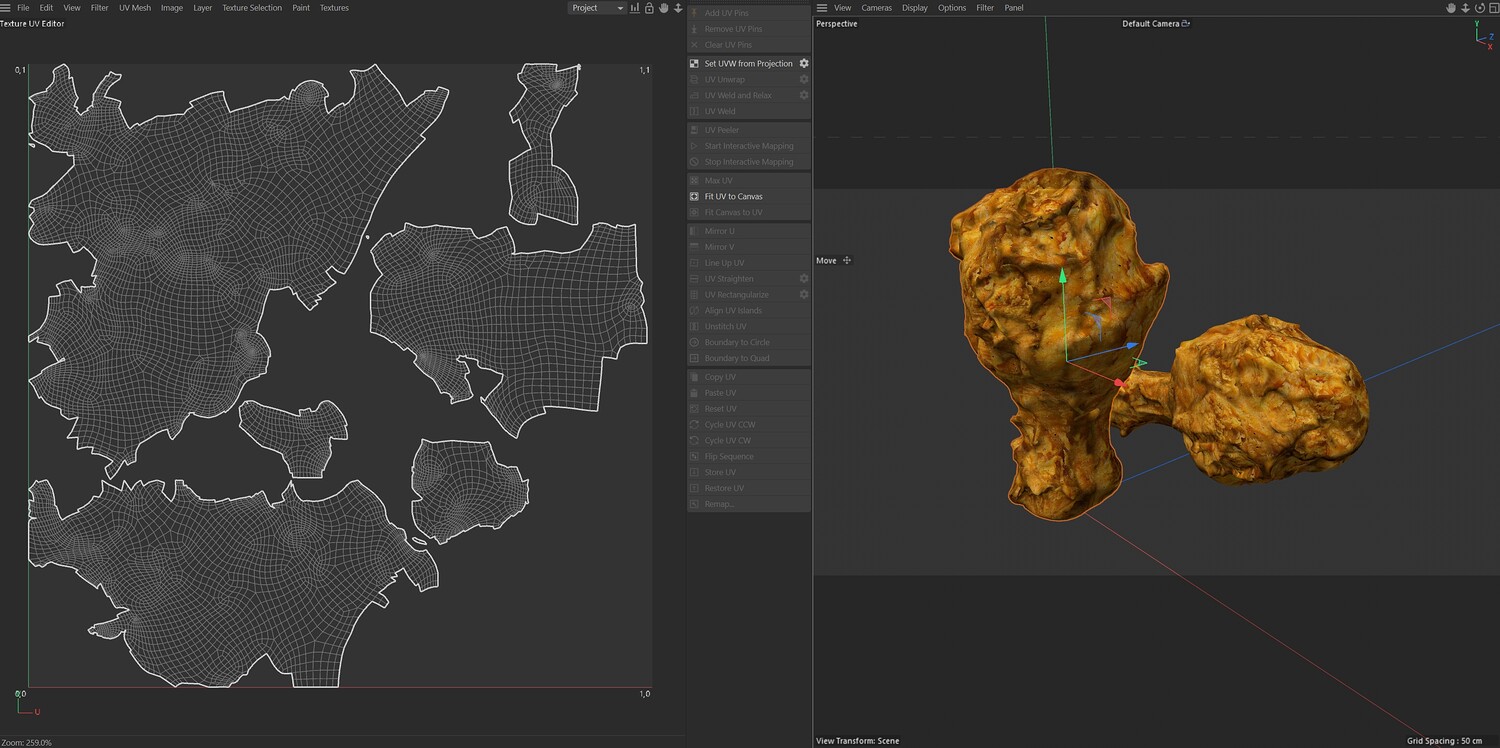Click Fit Canvas to UV command
This screenshot has height=748, width=1500.
[749, 212]
